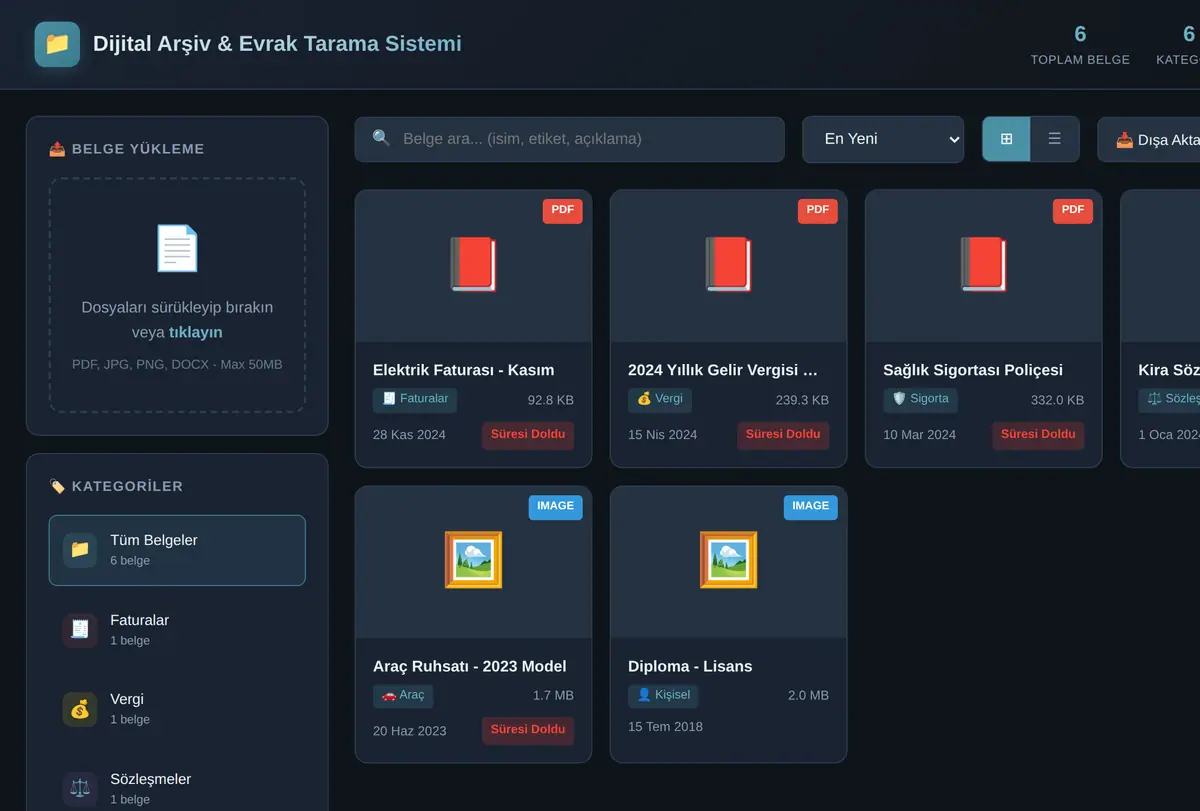Click the Araç Ruhsatı - 2023 Model title
This screenshot has height=811, width=1200.
pyautogui.click(x=470, y=666)
